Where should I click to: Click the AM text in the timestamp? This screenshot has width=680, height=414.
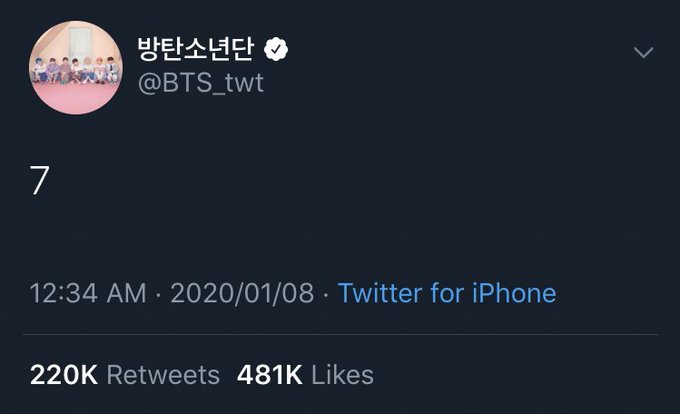[x=127, y=293]
